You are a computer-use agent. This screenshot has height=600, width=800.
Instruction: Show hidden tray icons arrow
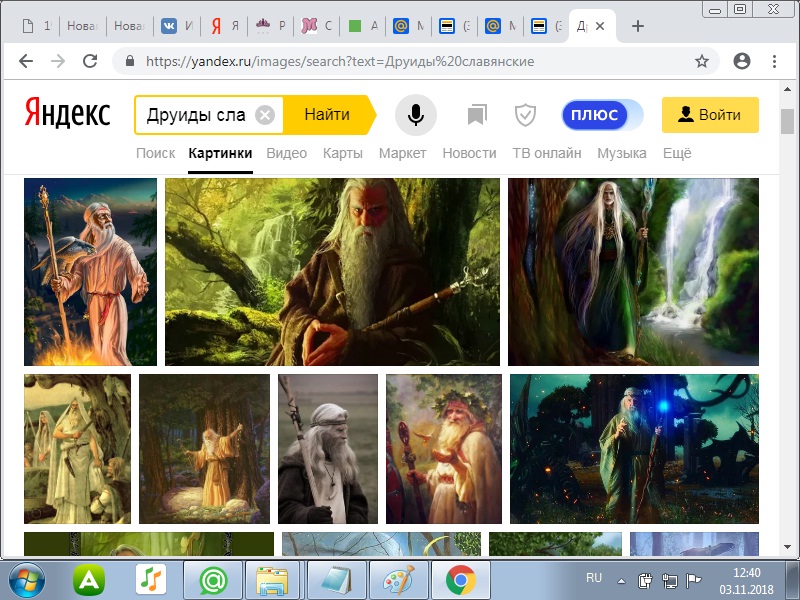click(x=621, y=581)
